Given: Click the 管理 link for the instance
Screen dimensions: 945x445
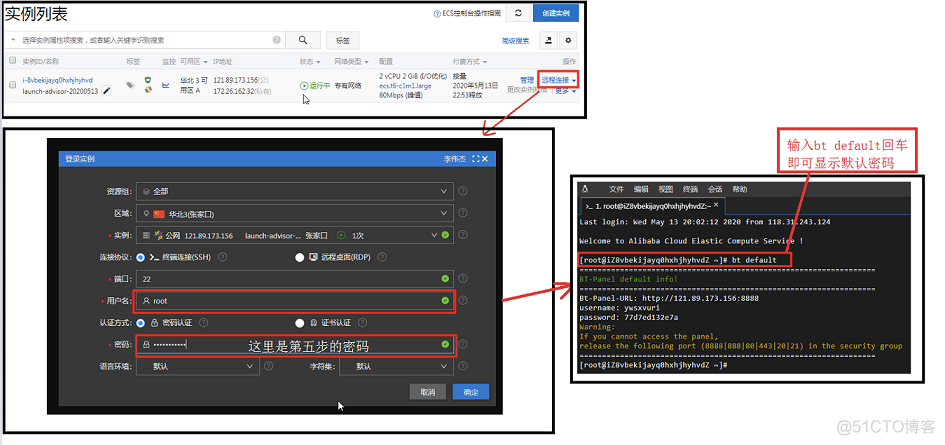Looking at the screenshot, I should tap(527, 80).
